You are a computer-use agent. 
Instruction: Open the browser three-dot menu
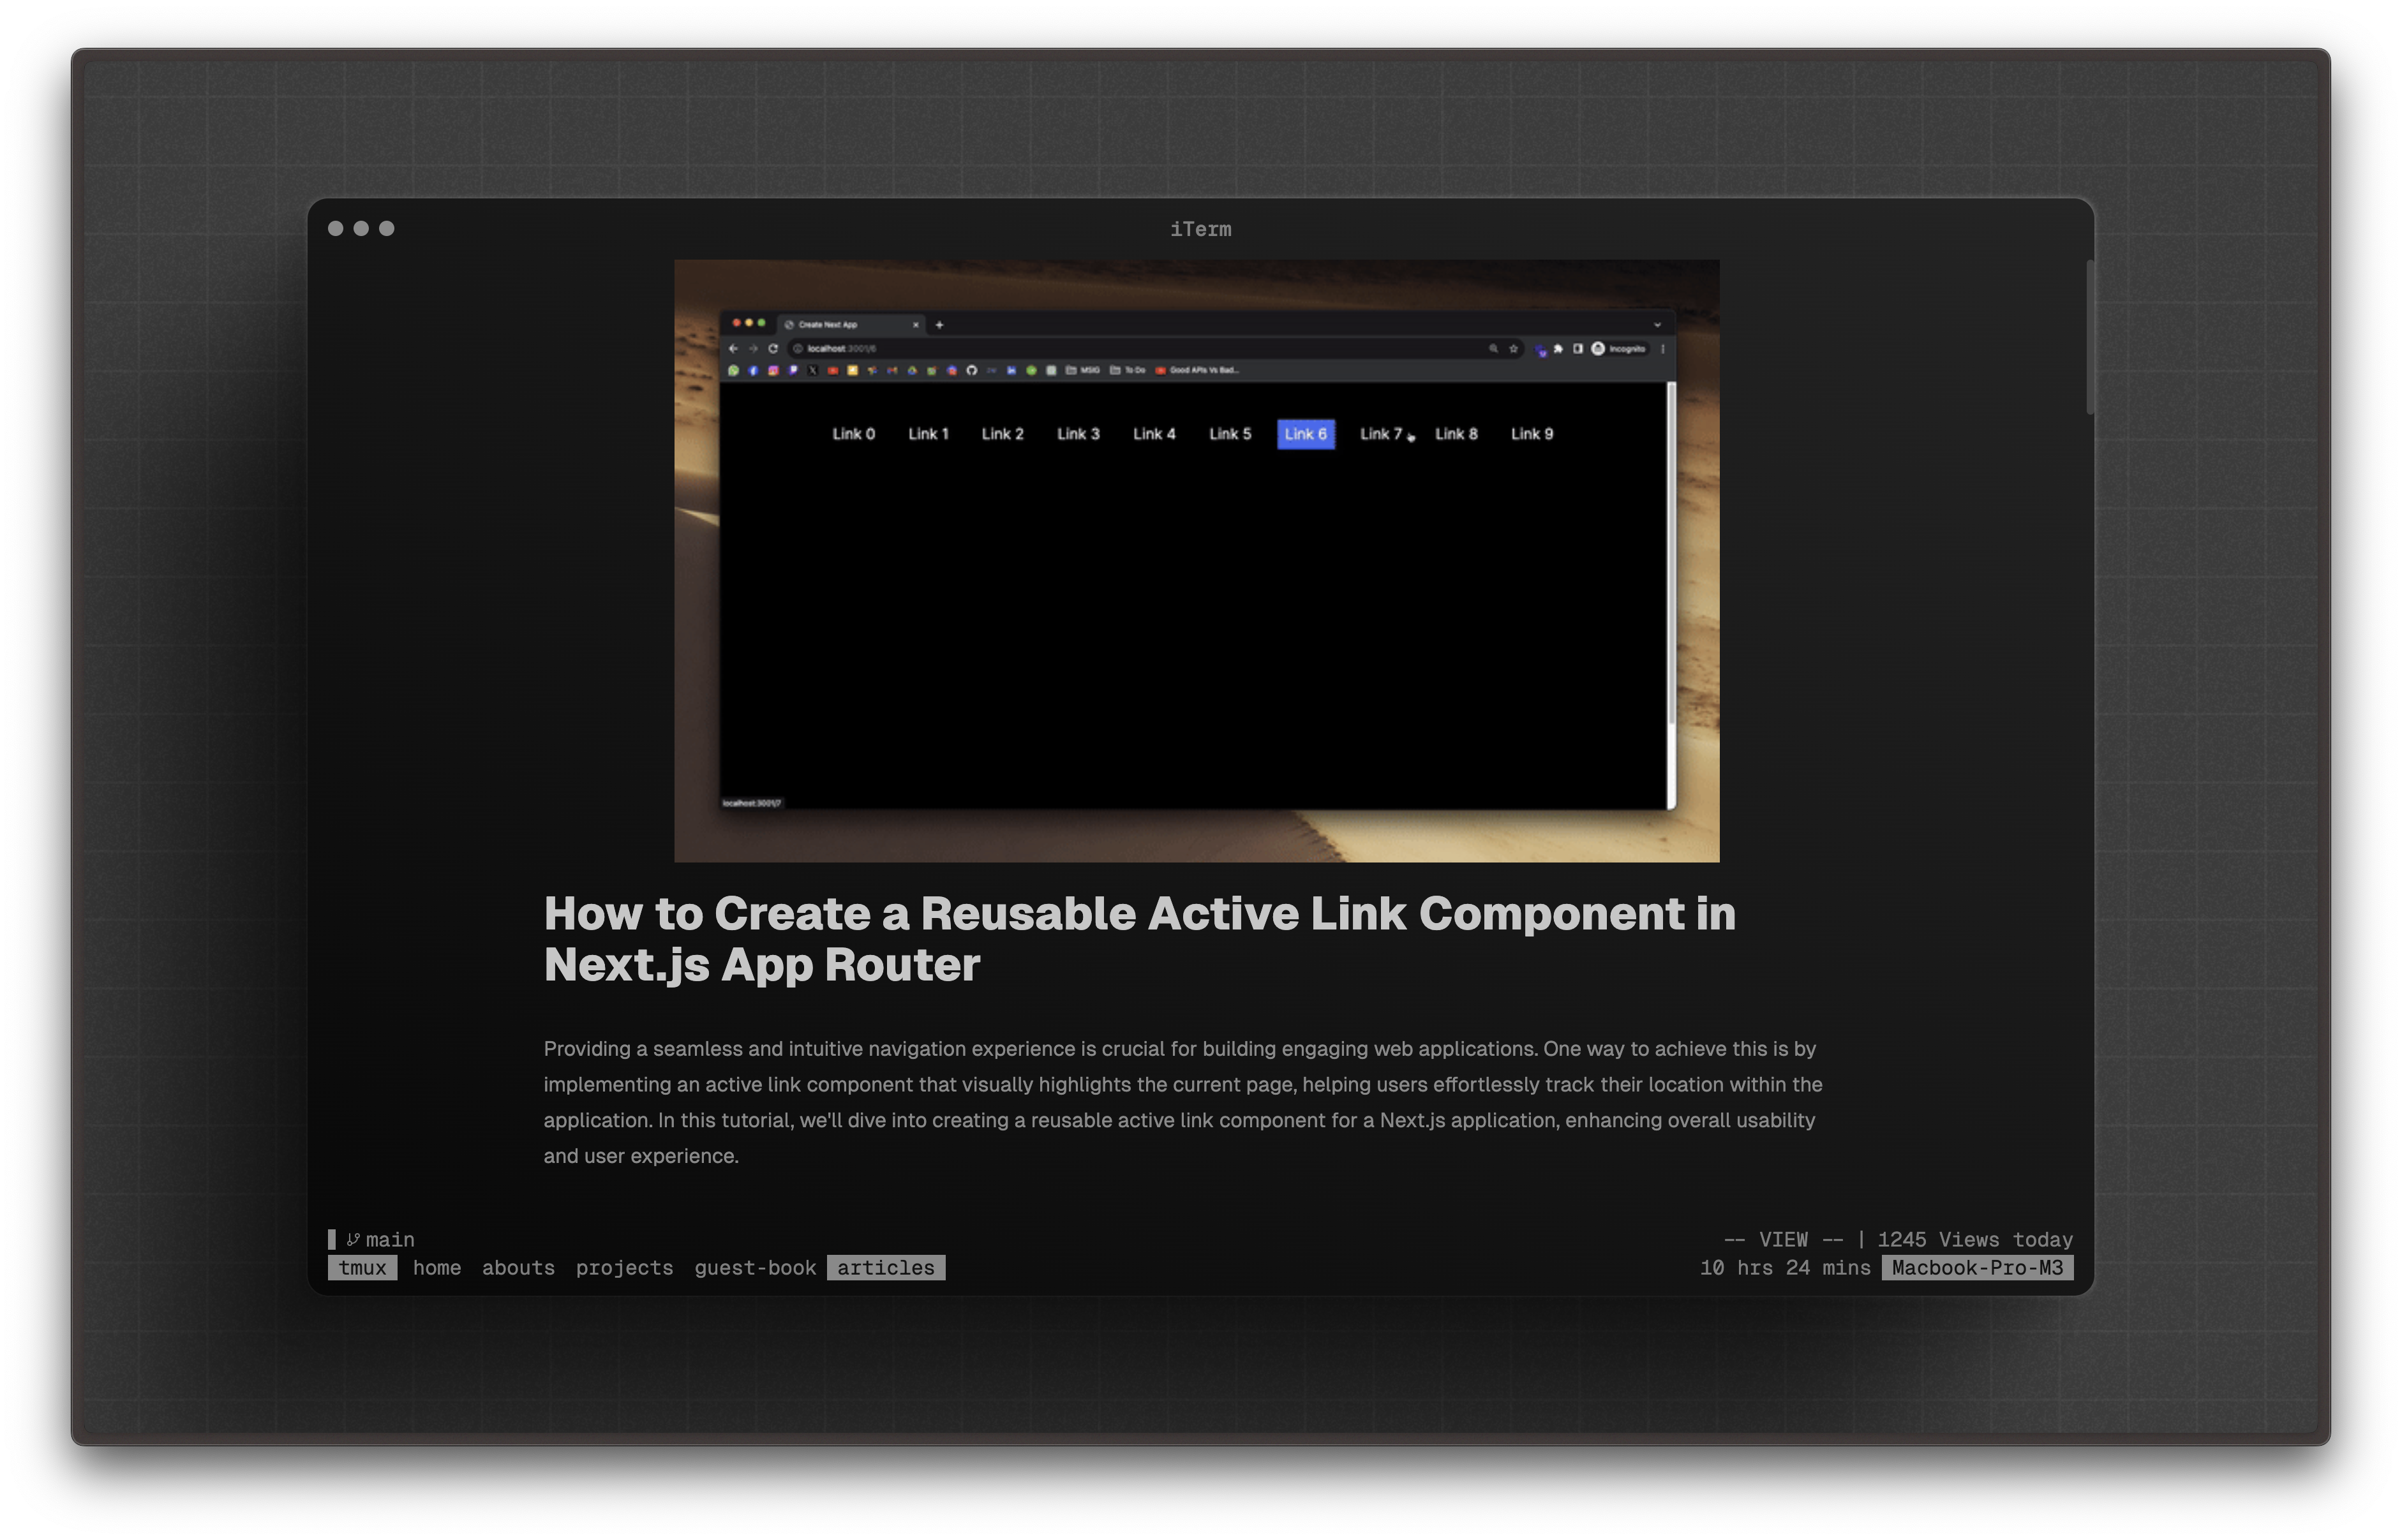coord(1663,349)
